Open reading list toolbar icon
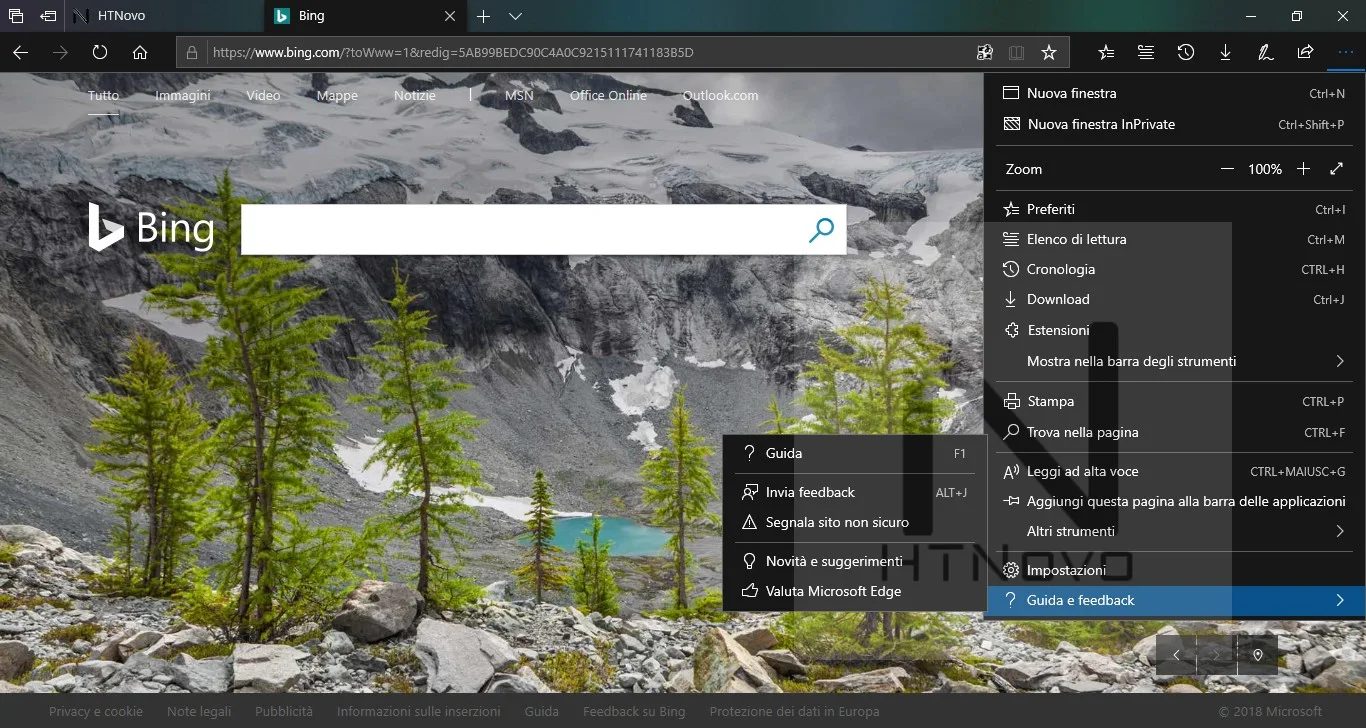 [x=1146, y=52]
